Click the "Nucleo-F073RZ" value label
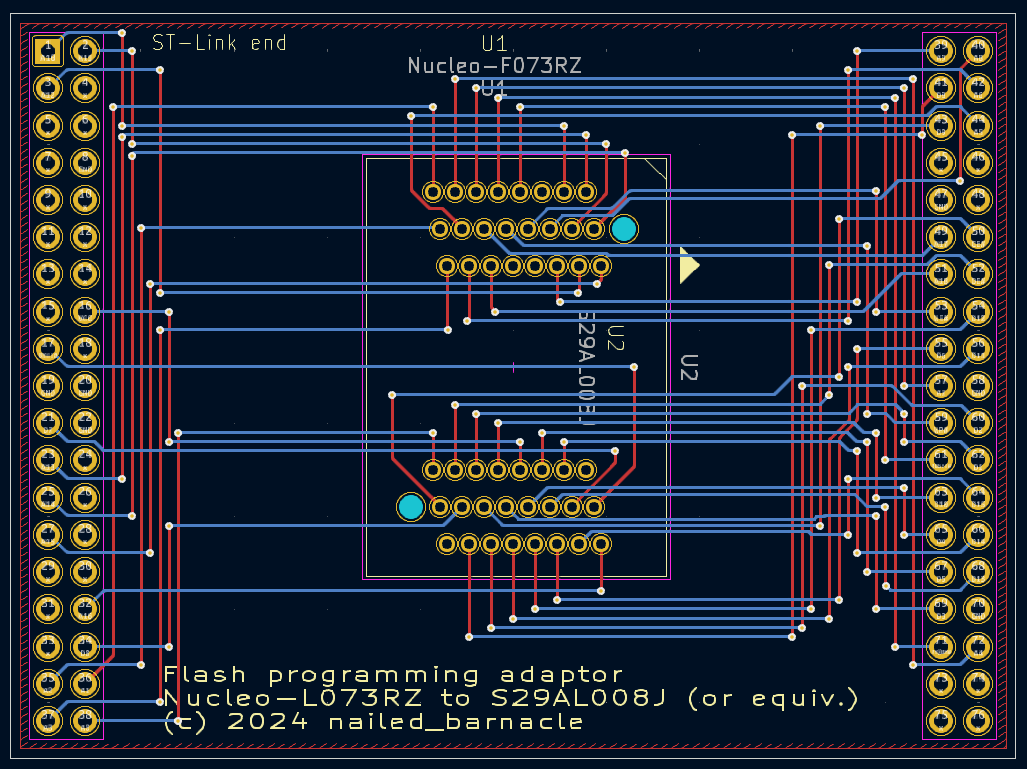The image size is (1027, 769). pyautogui.click(x=494, y=66)
